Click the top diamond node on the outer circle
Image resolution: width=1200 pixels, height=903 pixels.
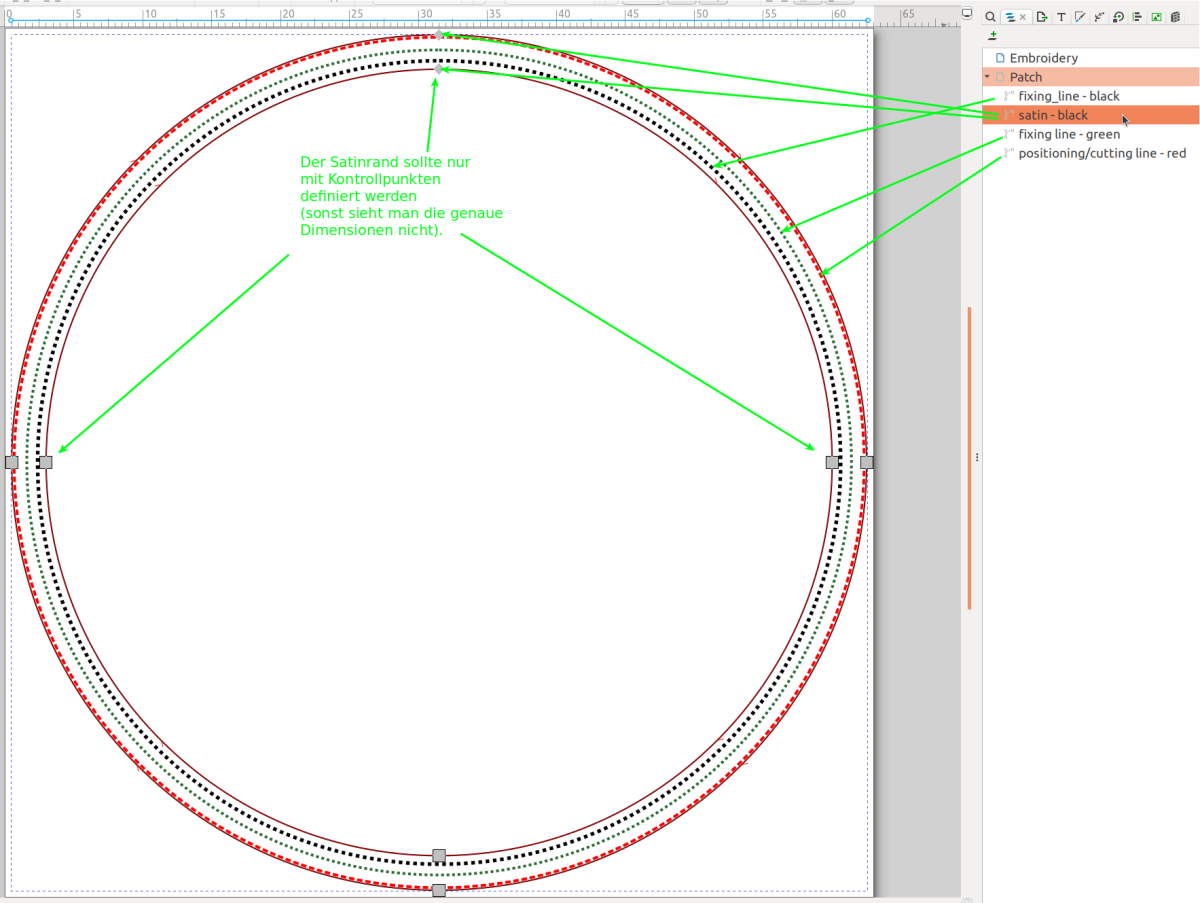pos(439,35)
